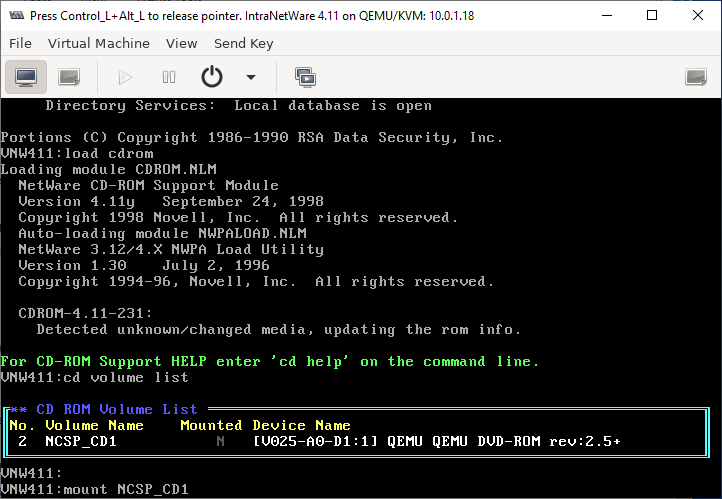Shut down the virtual machine
Image resolution: width=722 pixels, height=499 pixels.
tap(212, 77)
